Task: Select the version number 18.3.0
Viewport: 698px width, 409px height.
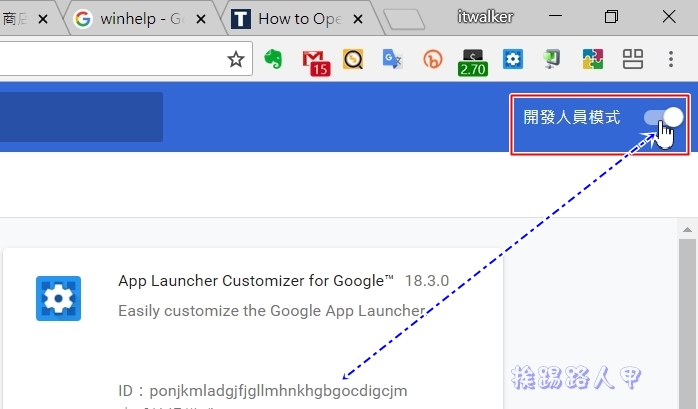Action: pyautogui.click(x=427, y=281)
